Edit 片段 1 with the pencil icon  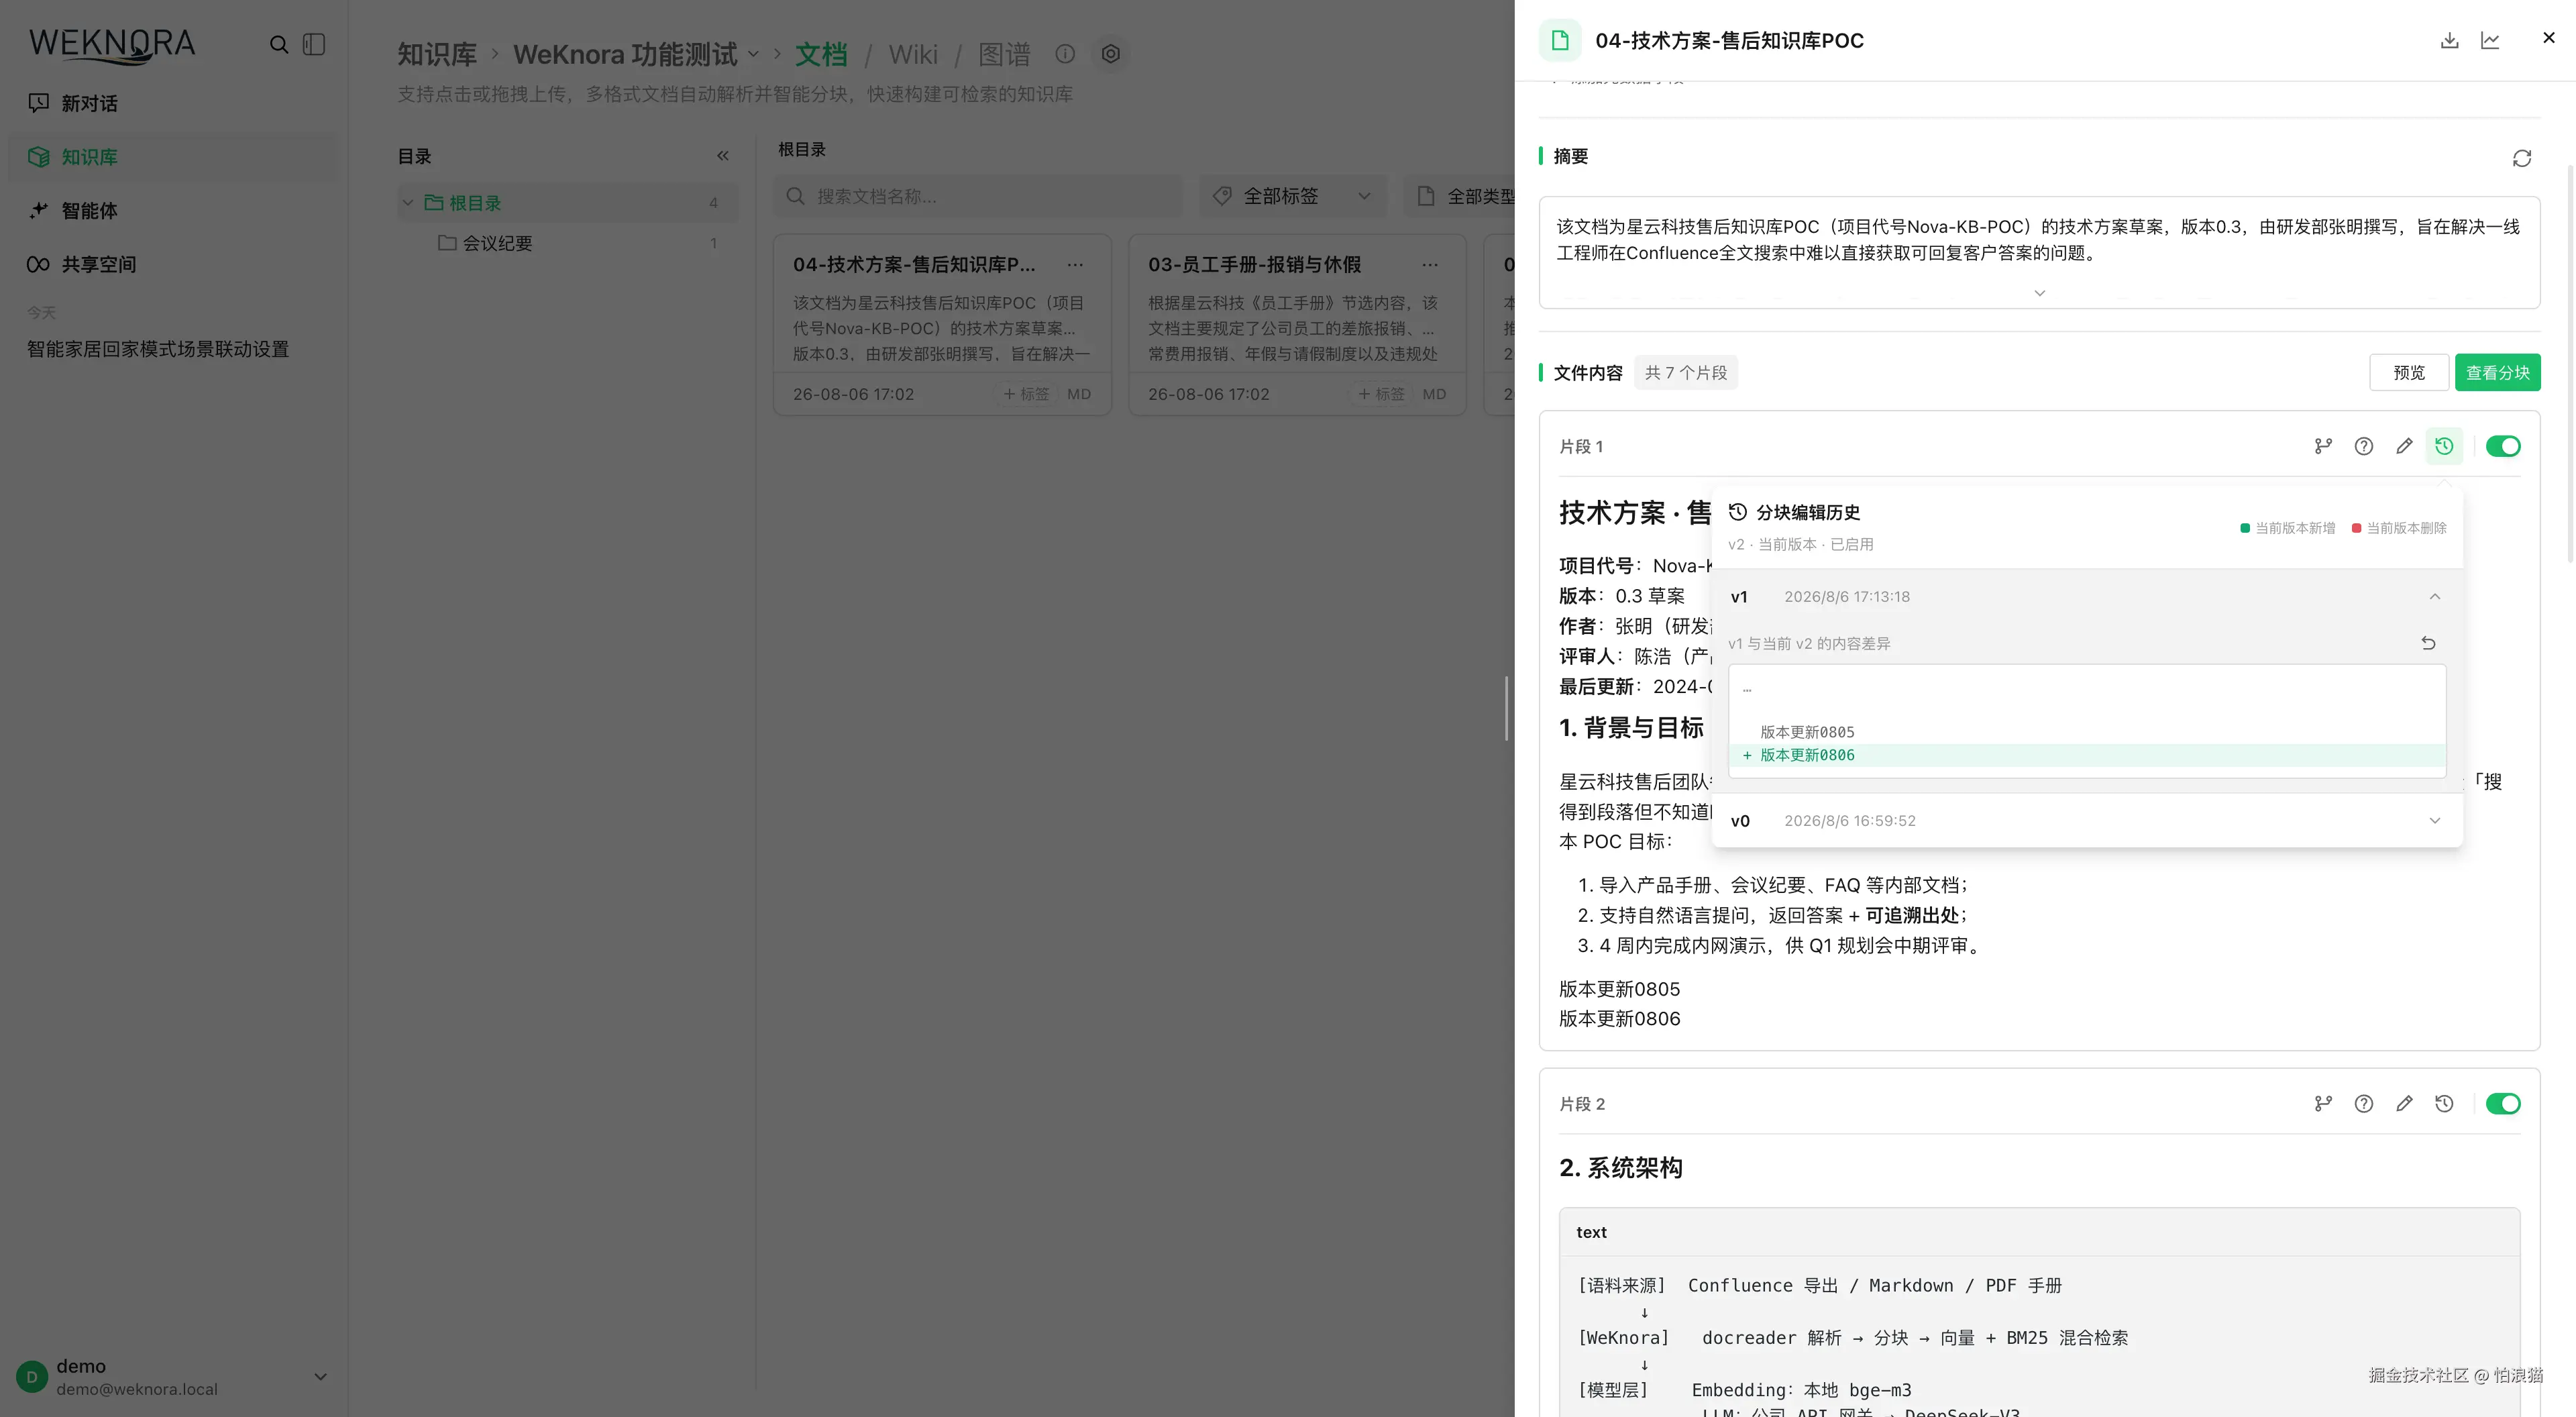(2404, 446)
